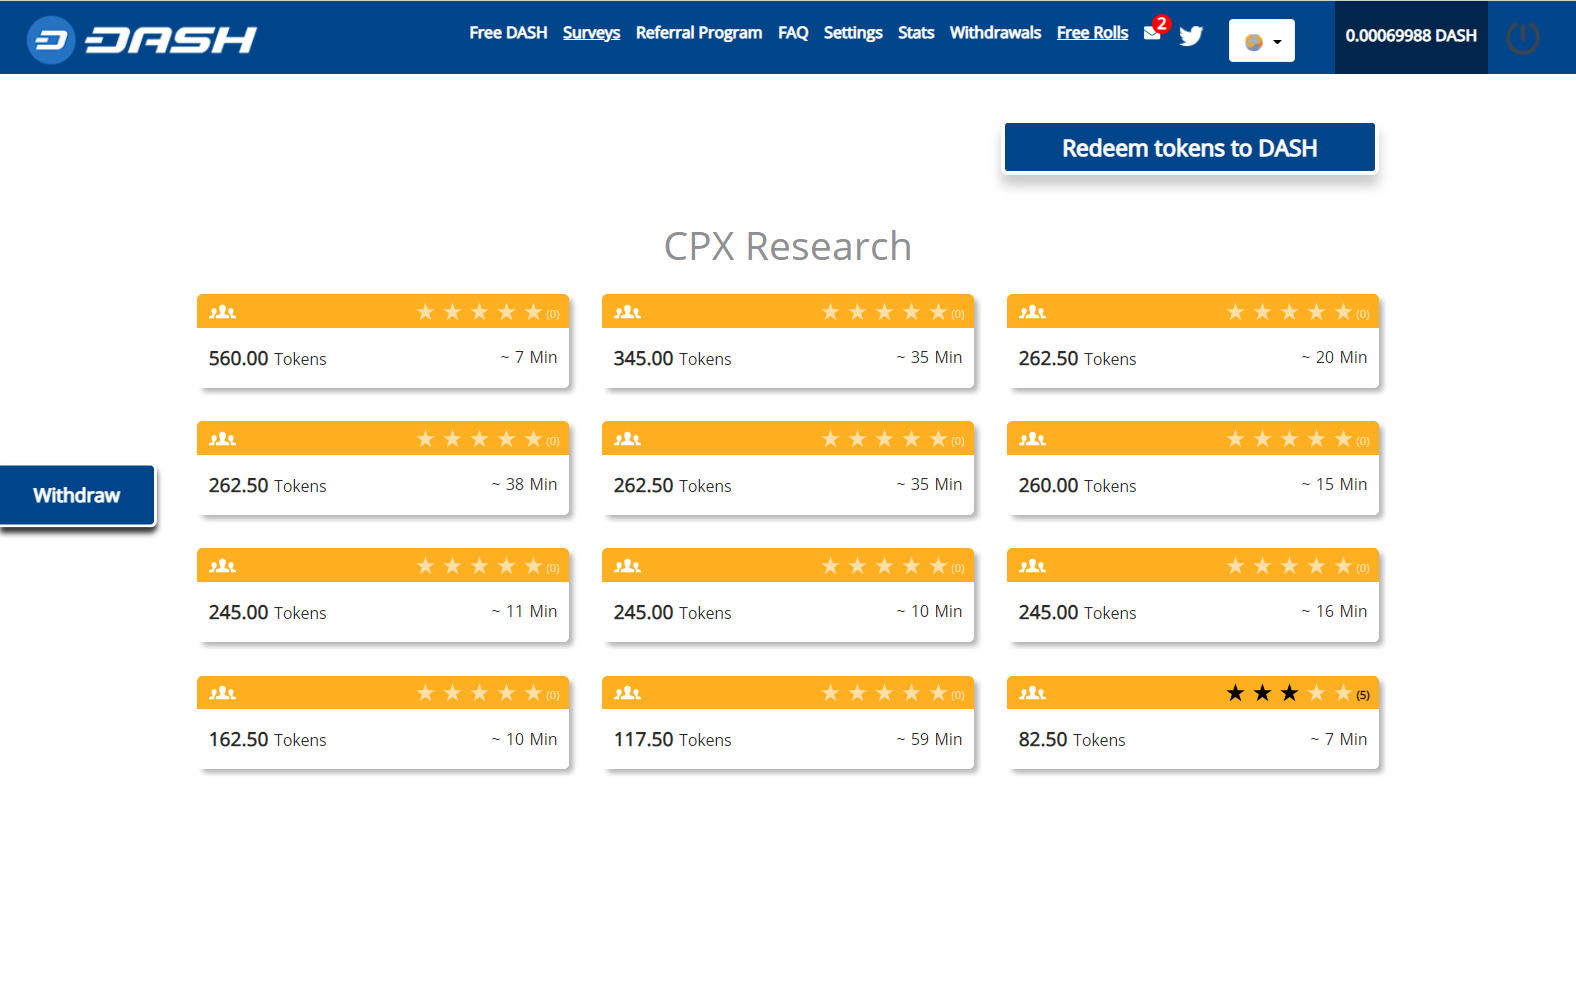Image resolution: width=1576 pixels, height=984 pixels.
Task: Click the 0.00069988 DASH balance
Action: (x=1411, y=36)
